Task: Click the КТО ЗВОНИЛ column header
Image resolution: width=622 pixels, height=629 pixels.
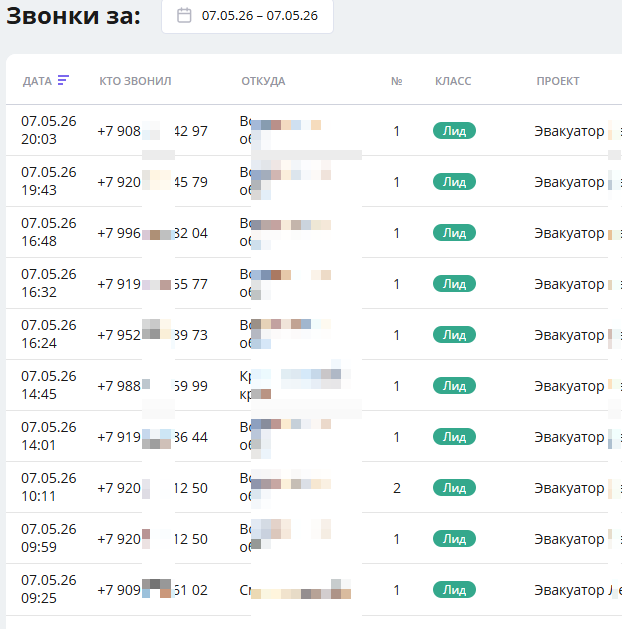Action: click(135, 81)
